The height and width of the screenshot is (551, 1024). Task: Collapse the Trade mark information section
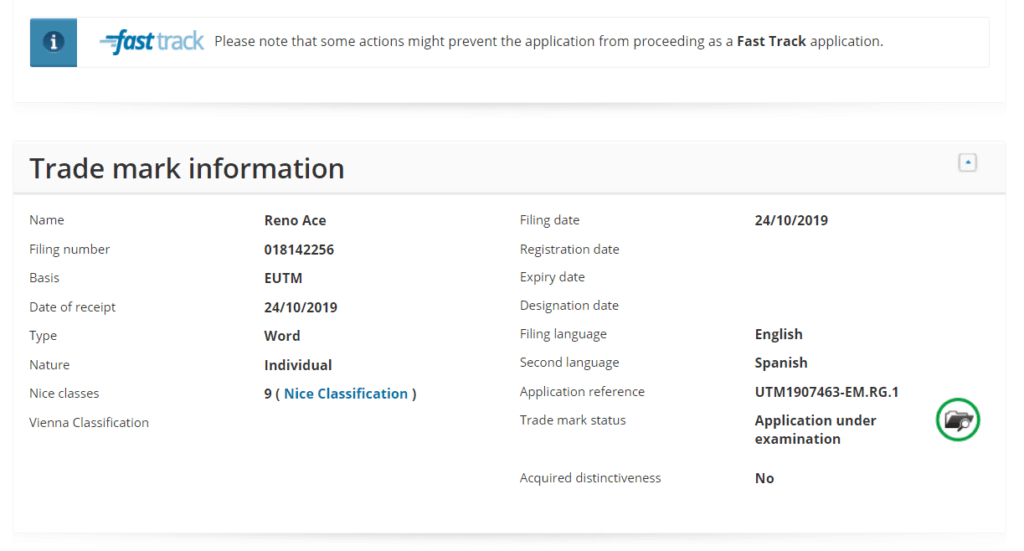(968, 163)
